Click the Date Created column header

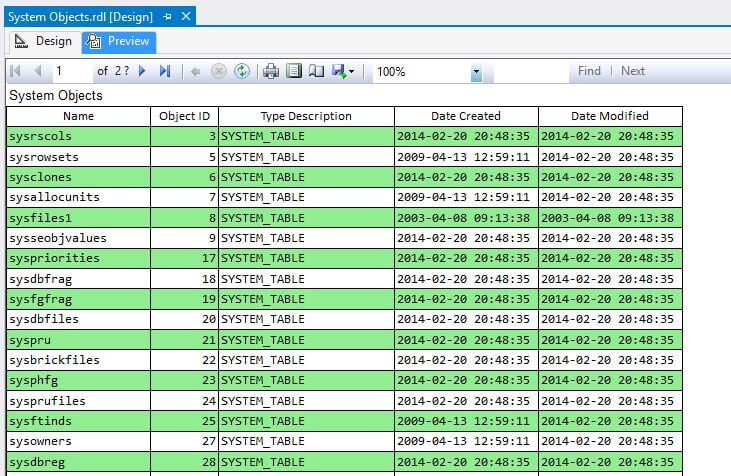pos(466,116)
